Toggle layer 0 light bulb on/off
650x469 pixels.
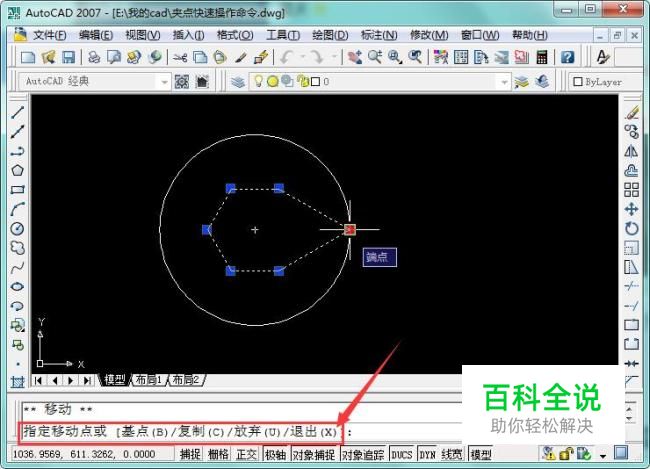[x=258, y=81]
